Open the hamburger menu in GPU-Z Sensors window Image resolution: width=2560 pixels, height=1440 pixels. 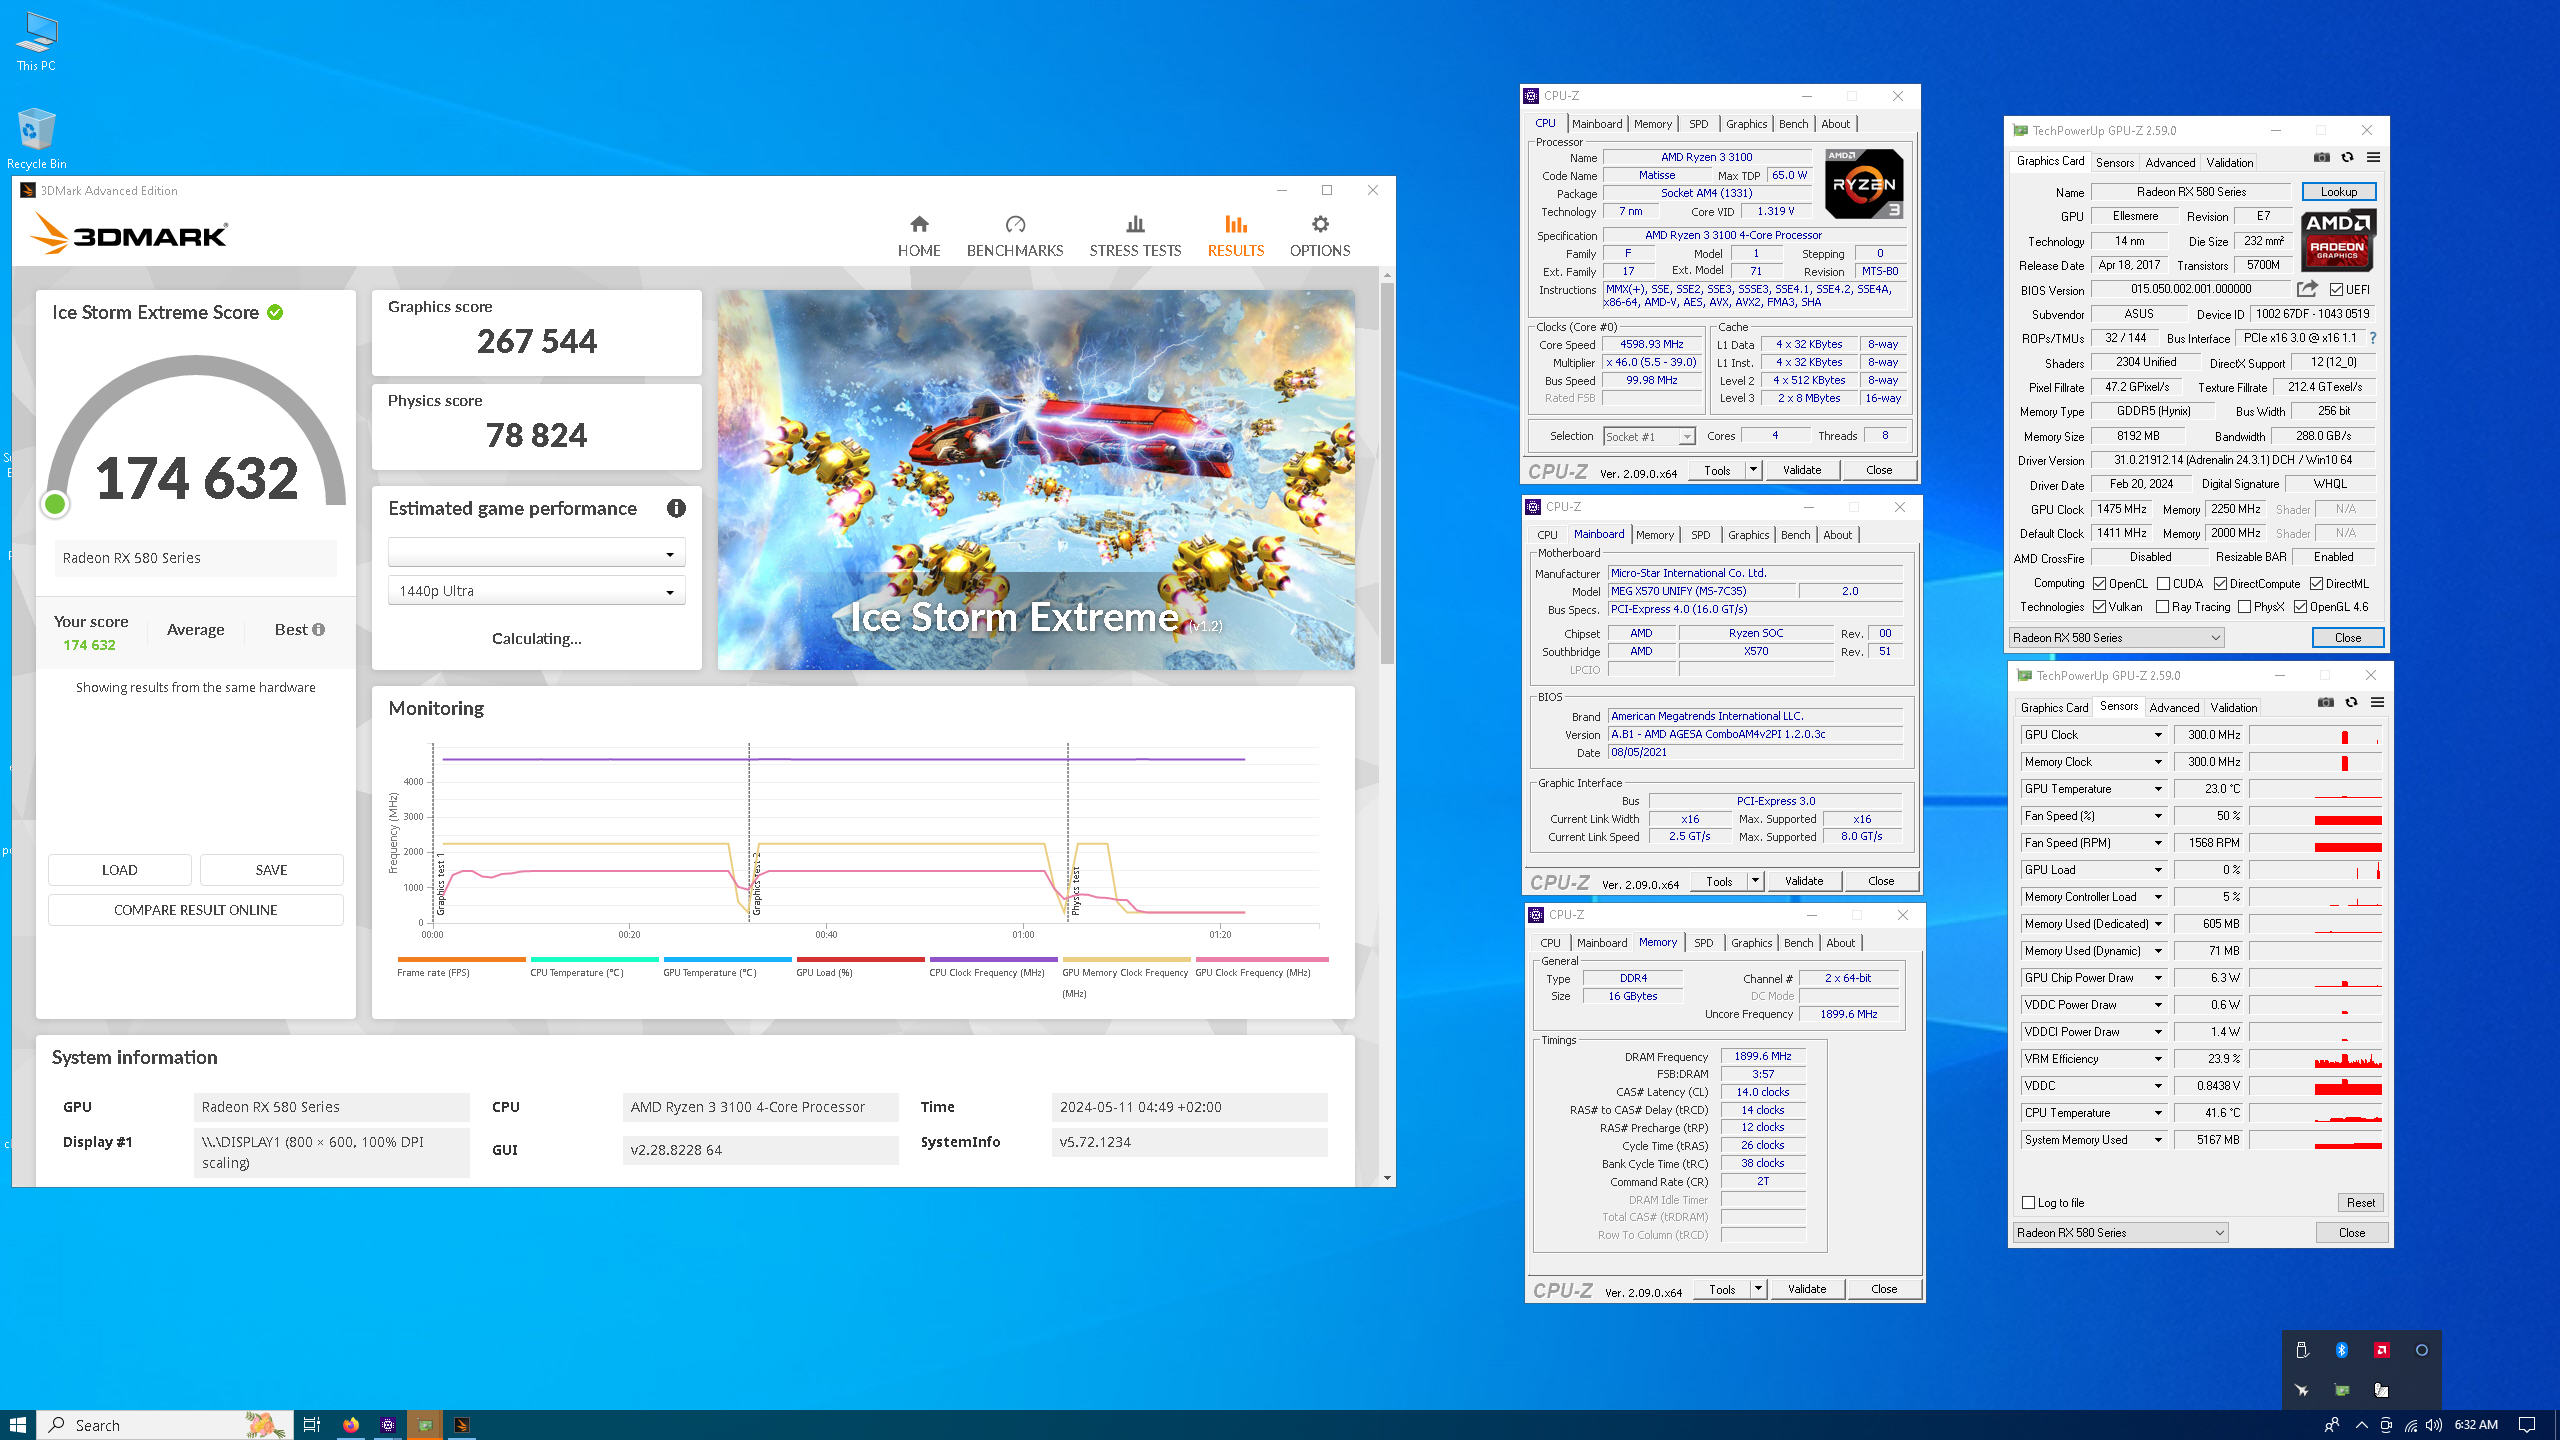point(2377,703)
